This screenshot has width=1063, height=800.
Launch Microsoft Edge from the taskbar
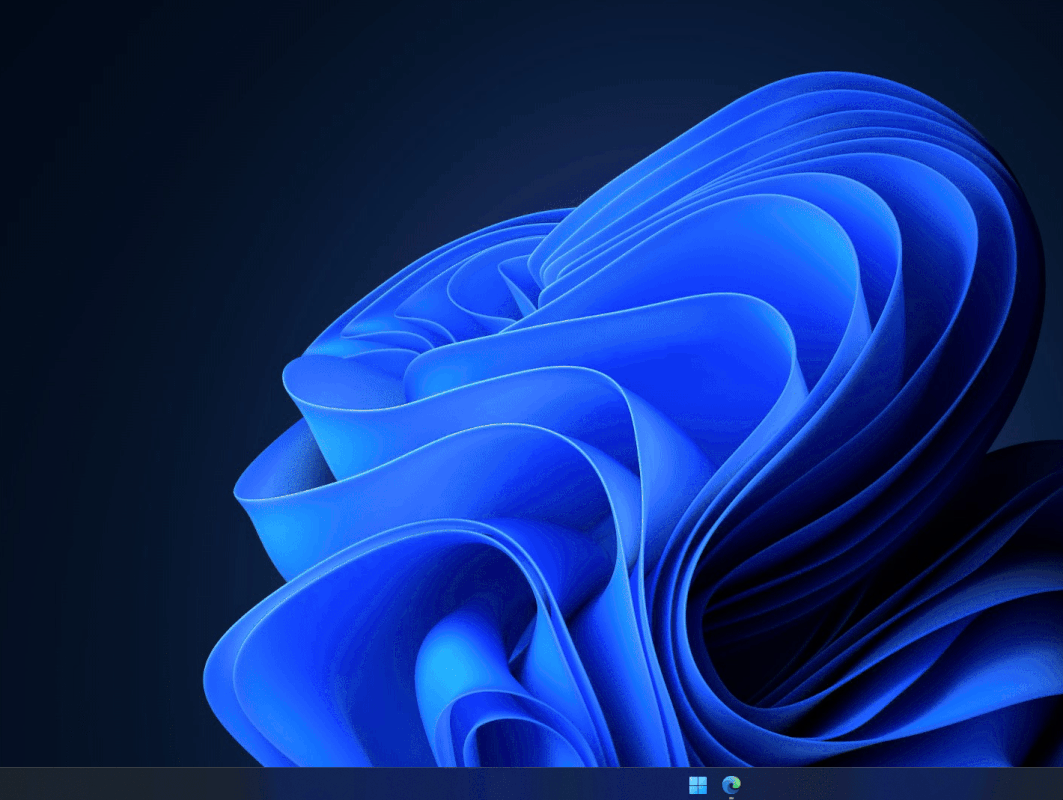(x=731, y=785)
